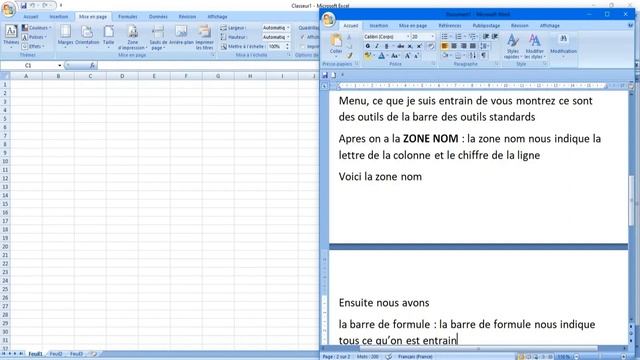
Task: Click grow font icon in Word
Action: click(407, 56)
